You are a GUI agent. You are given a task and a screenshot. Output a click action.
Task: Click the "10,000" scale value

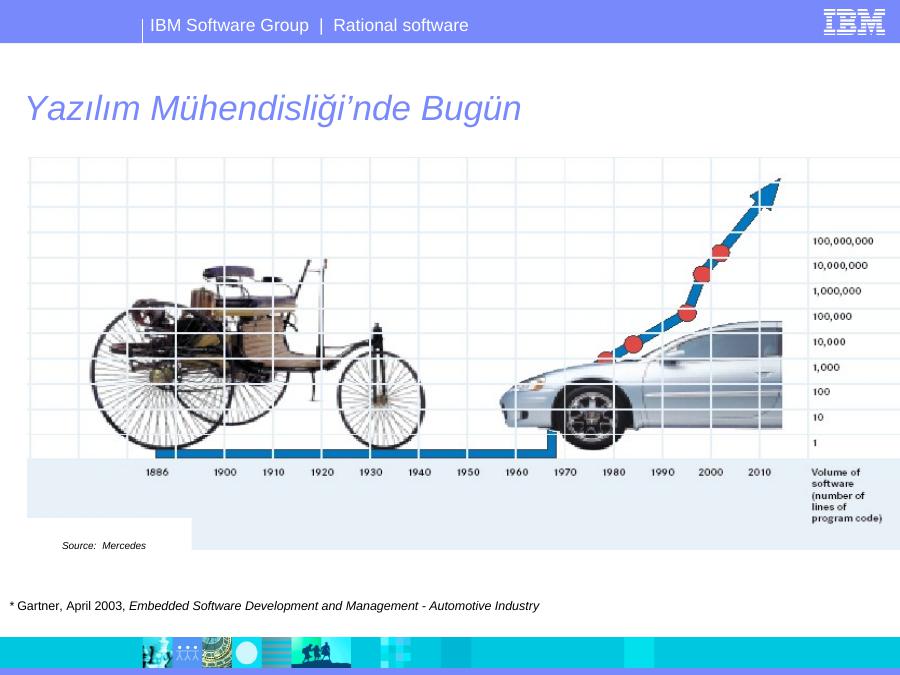click(x=829, y=342)
